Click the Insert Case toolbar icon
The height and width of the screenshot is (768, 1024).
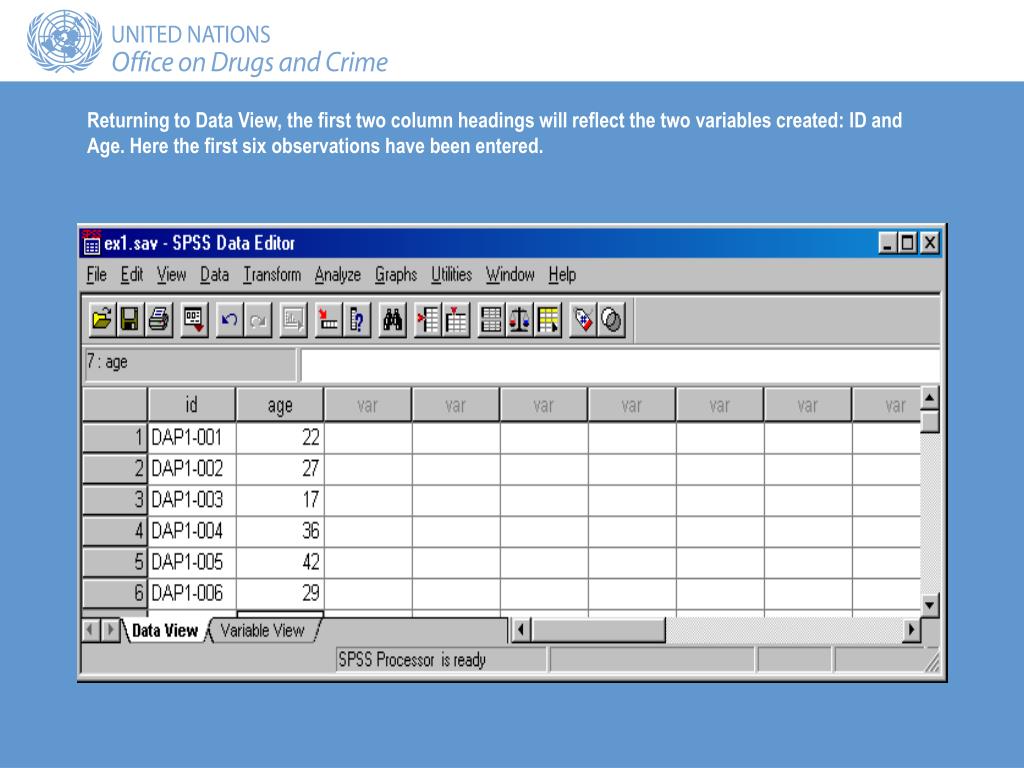pos(428,319)
